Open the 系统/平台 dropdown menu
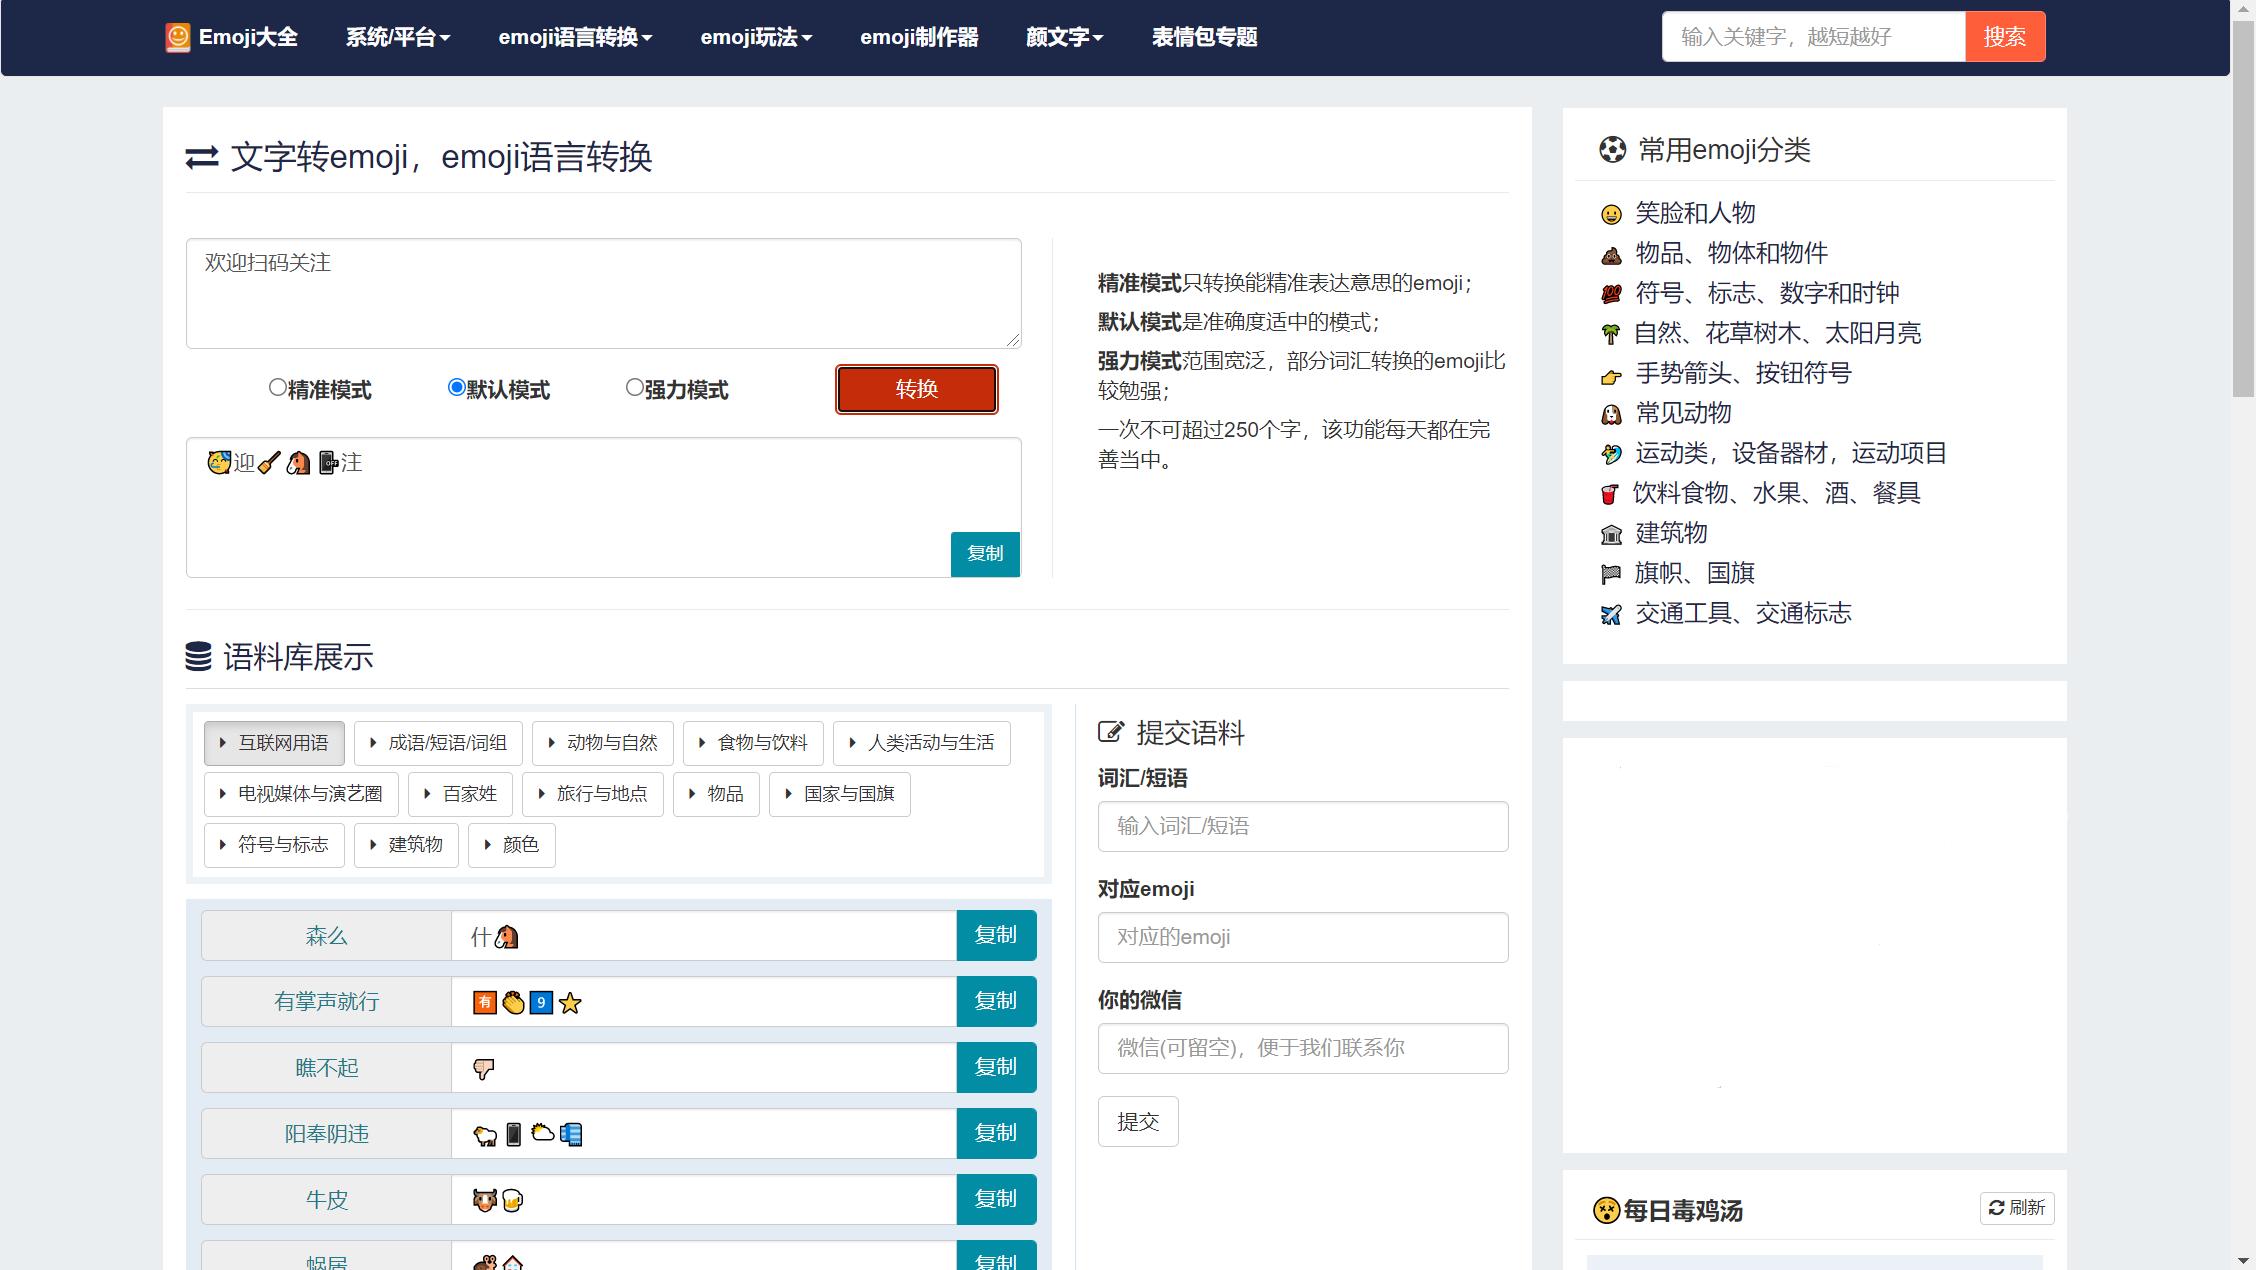This screenshot has height=1270, width=2256. click(398, 36)
